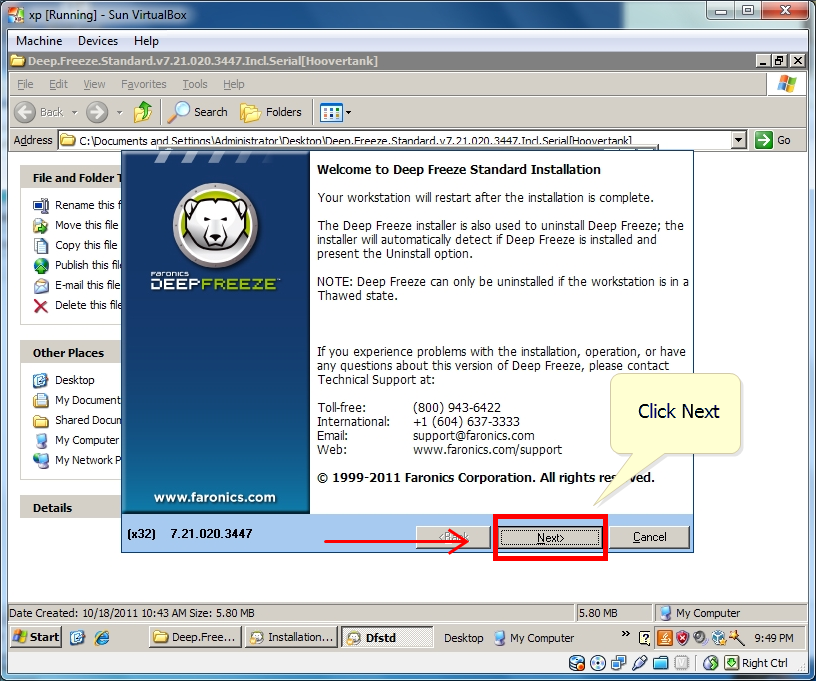Click the red security shield tray icon

tap(682, 638)
